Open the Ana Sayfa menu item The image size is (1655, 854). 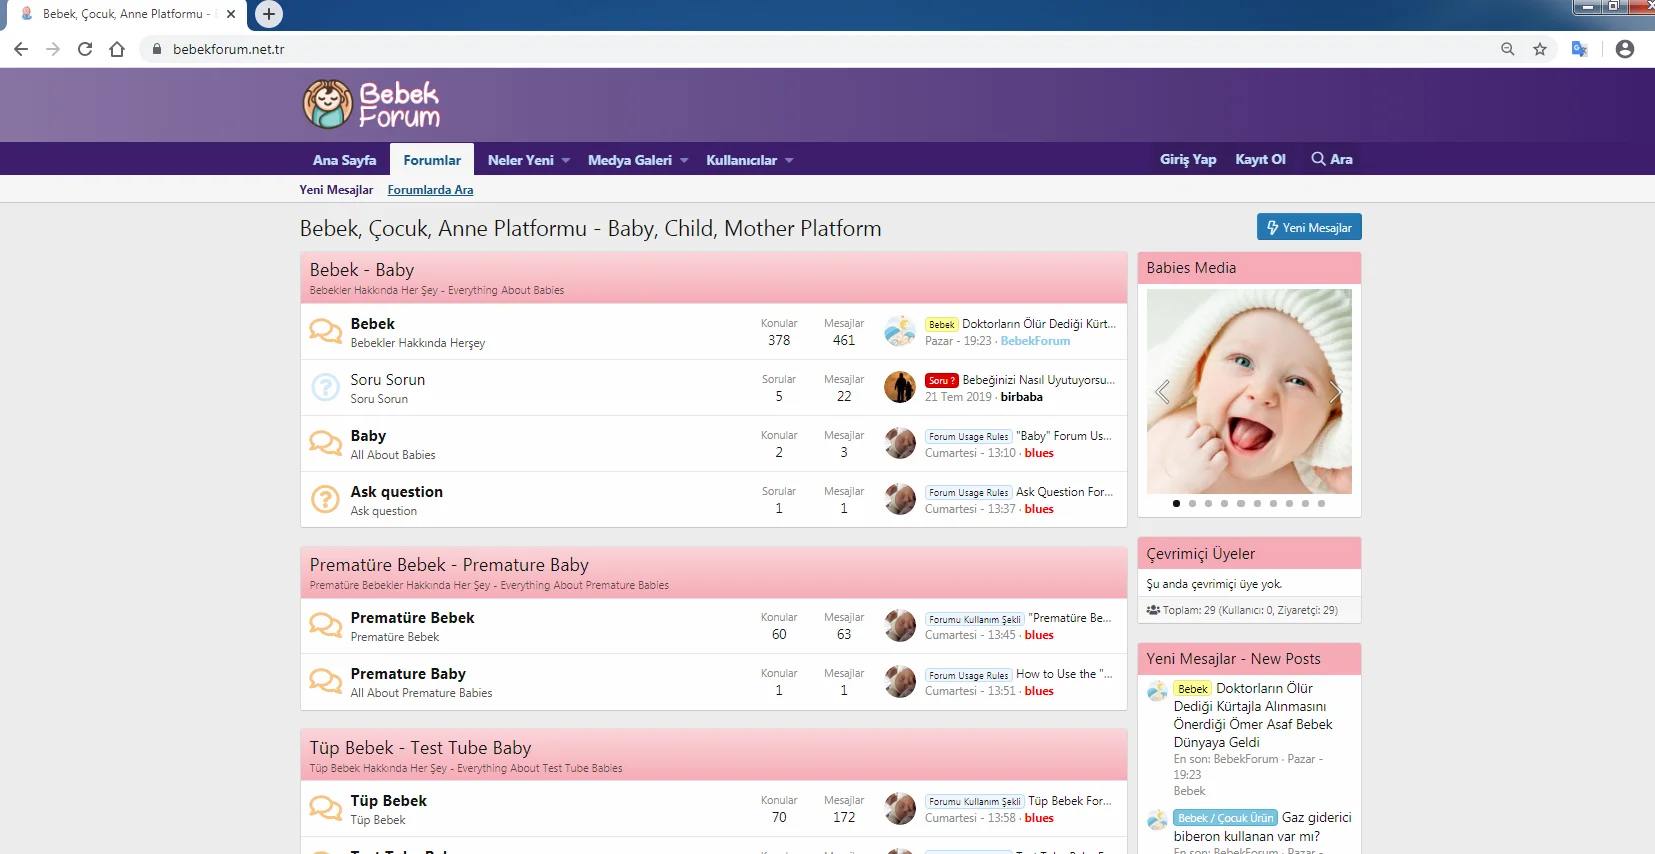[x=344, y=160]
